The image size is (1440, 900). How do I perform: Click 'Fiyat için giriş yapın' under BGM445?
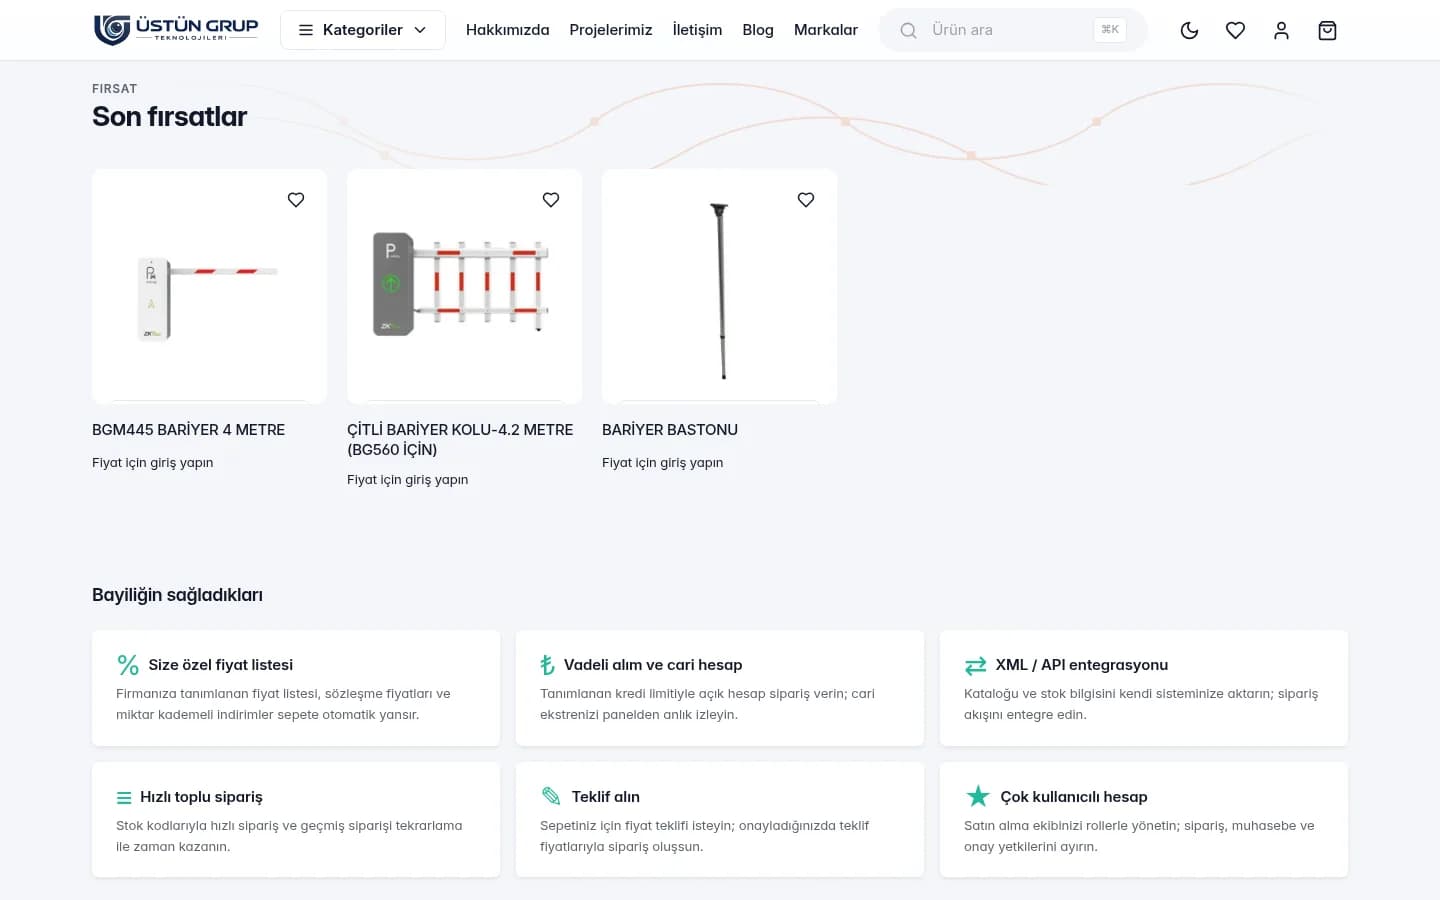(152, 463)
